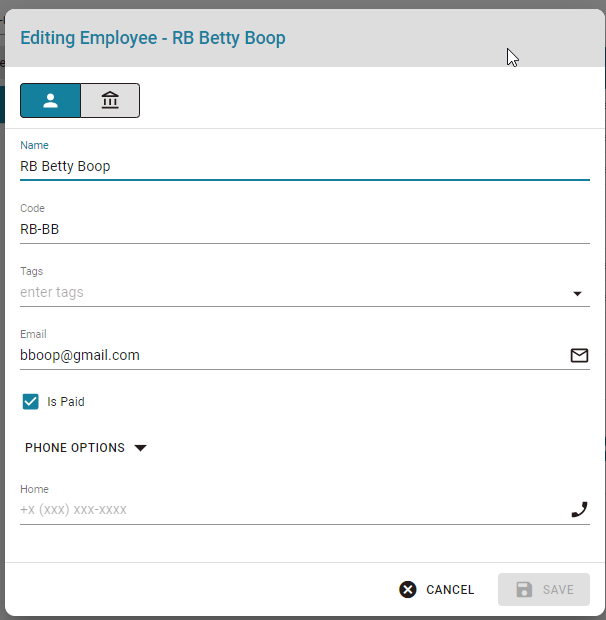Click the 'Editing Employee - RB Betty Boop' title
Screen dimensions: 606x620
[x=153, y=38]
